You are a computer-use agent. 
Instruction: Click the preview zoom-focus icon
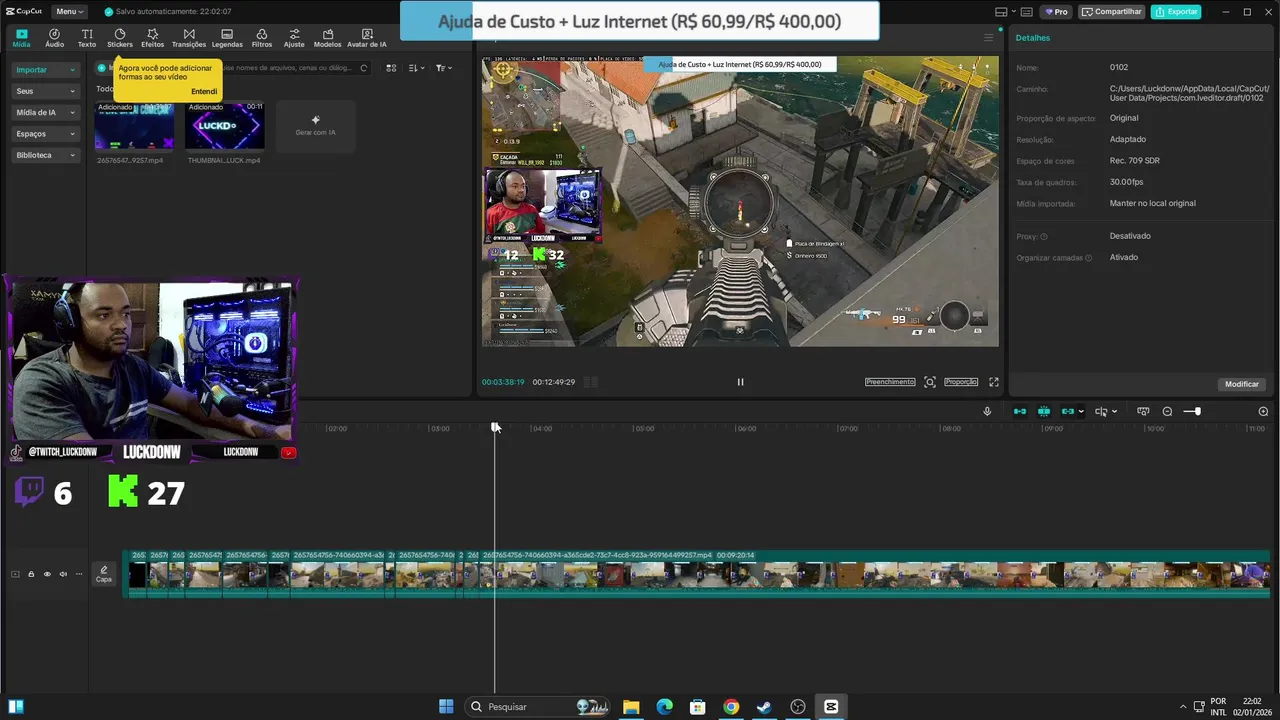[x=930, y=382]
